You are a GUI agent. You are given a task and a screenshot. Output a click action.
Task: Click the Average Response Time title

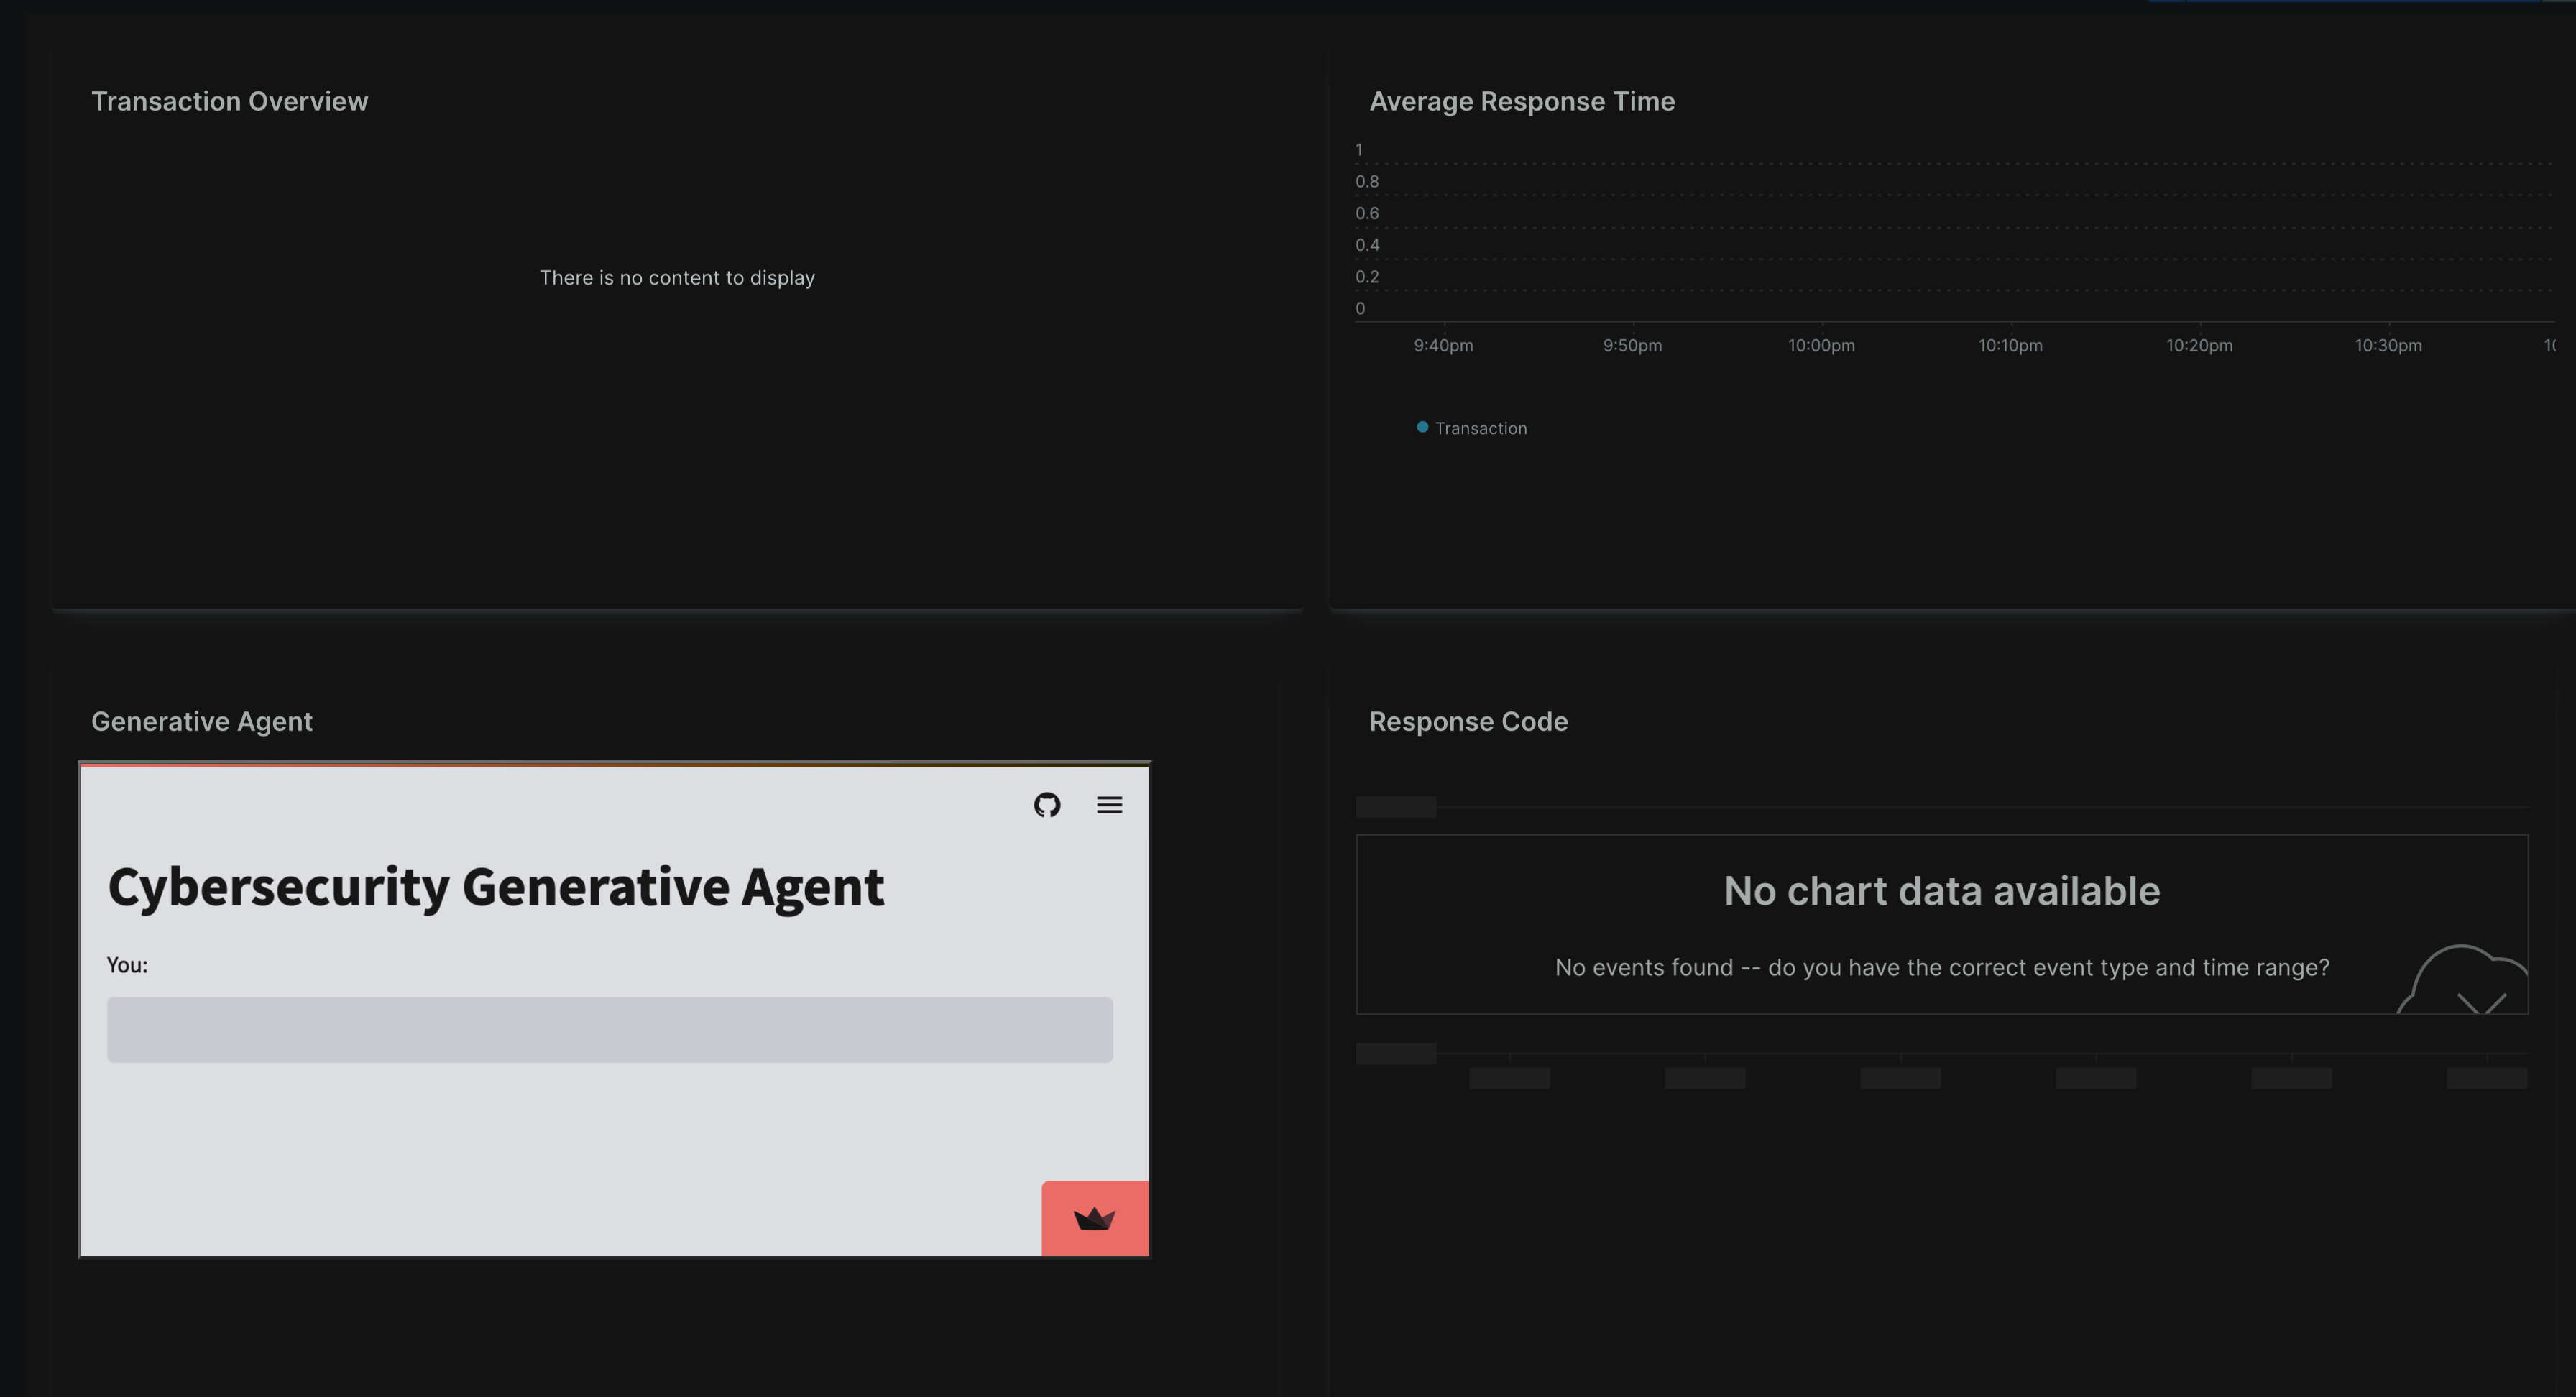[x=1521, y=101]
